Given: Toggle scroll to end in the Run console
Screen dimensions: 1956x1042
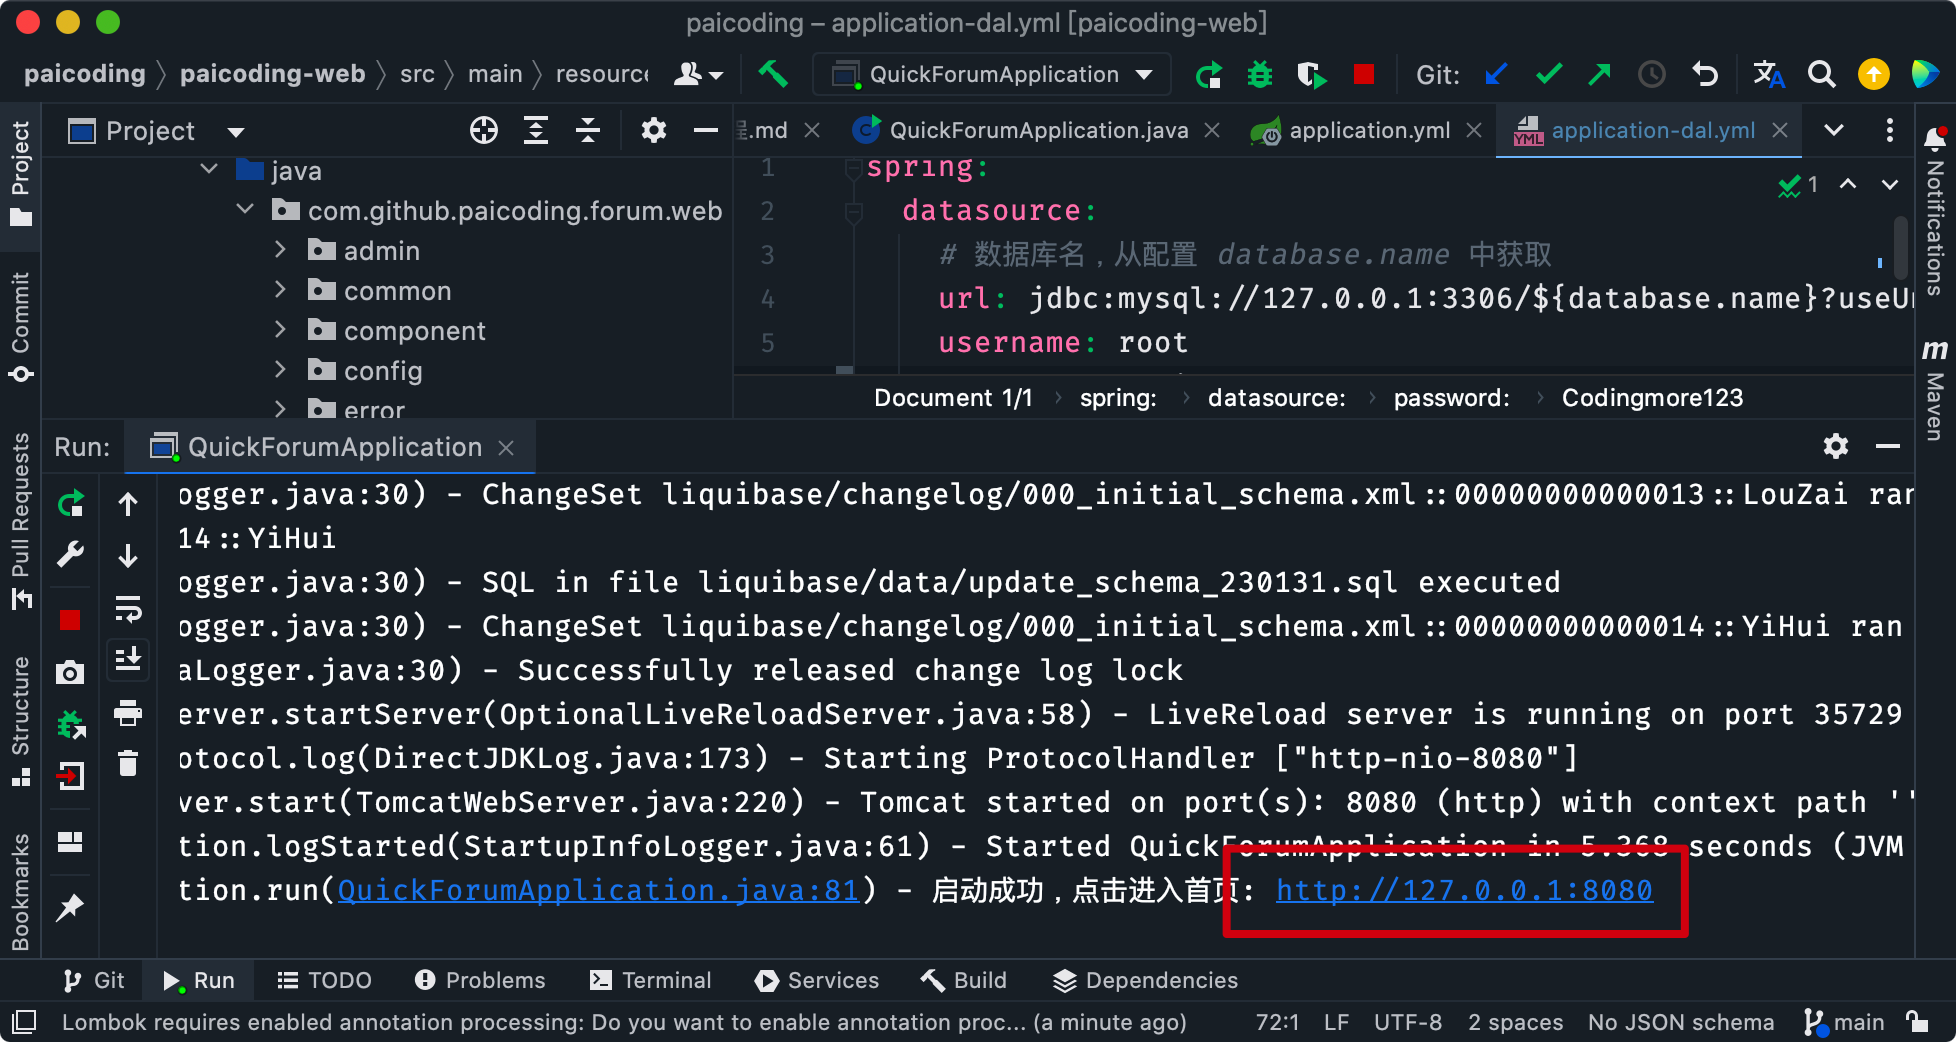Looking at the screenshot, I should pyautogui.click(x=128, y=659).
